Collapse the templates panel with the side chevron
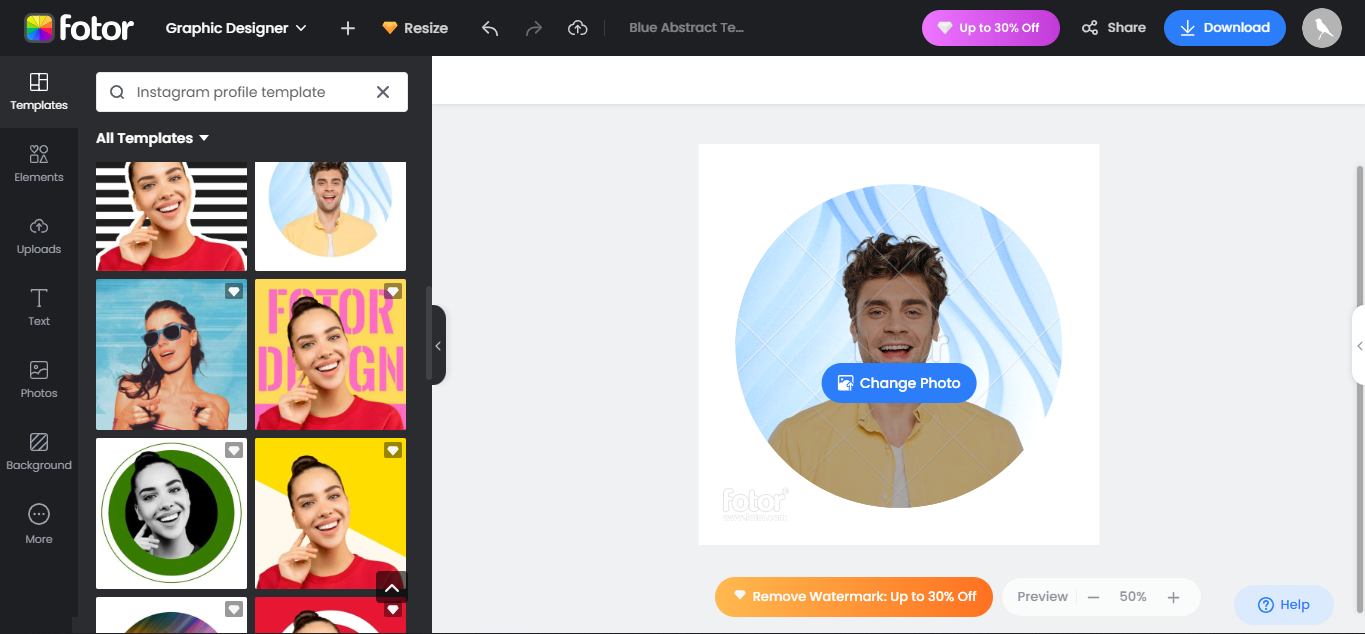Screen dimensions: 1365x634 (x=438, y=345)
